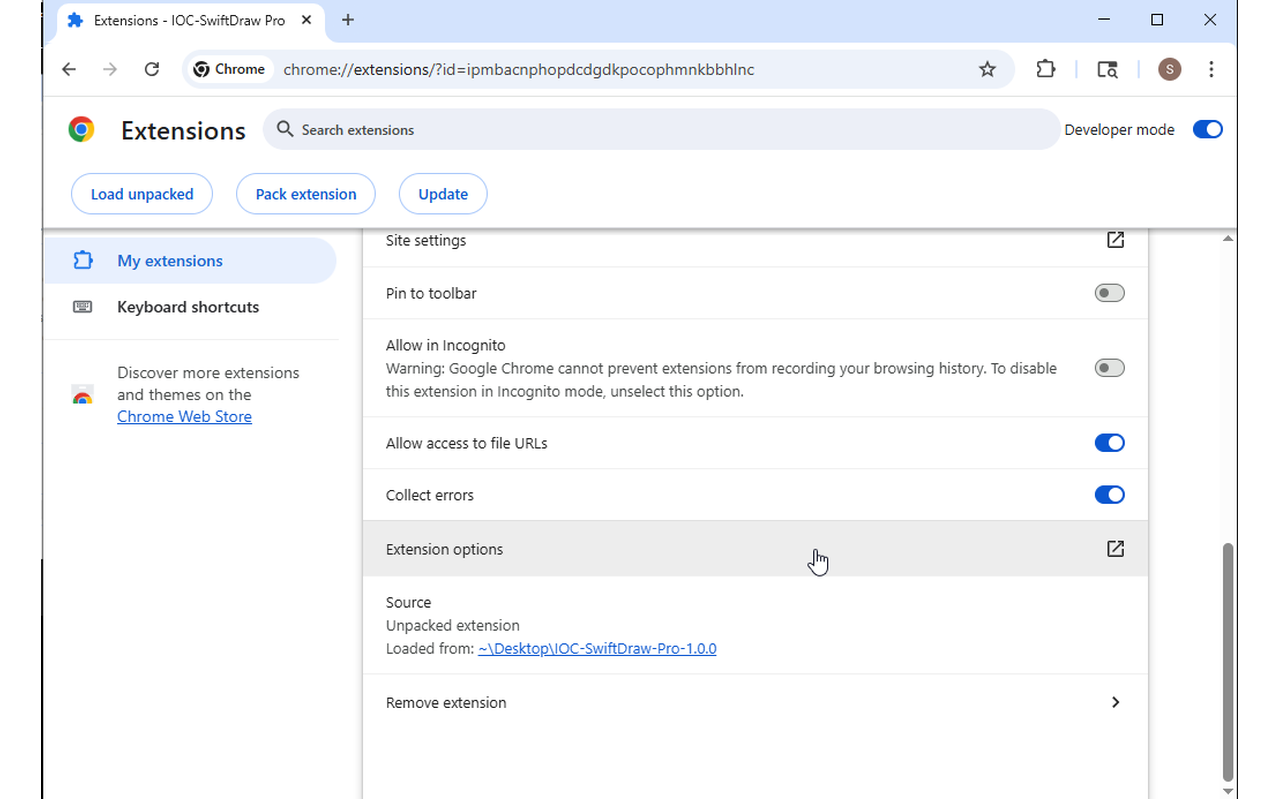The width and height of the screenshot is (1280, 800).
Task: Click the Pin to toolbar label
Action: pyautogui.click(x=431, y=293)
